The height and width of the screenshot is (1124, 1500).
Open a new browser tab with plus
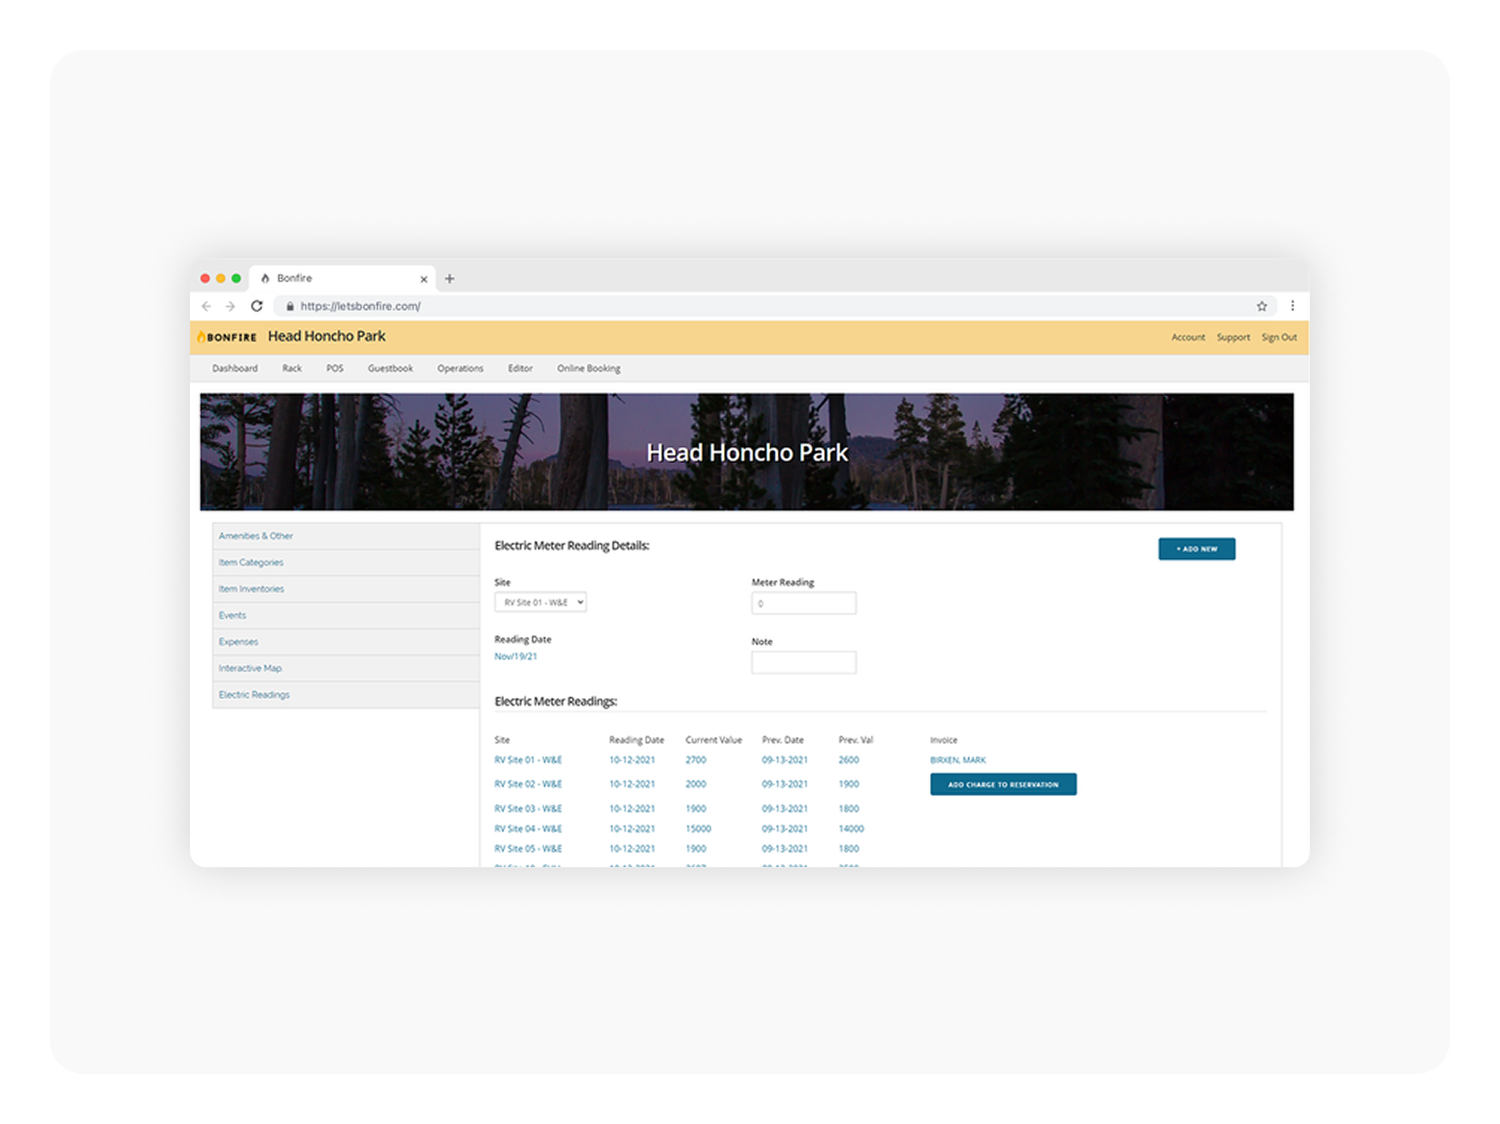coord(449,279)
